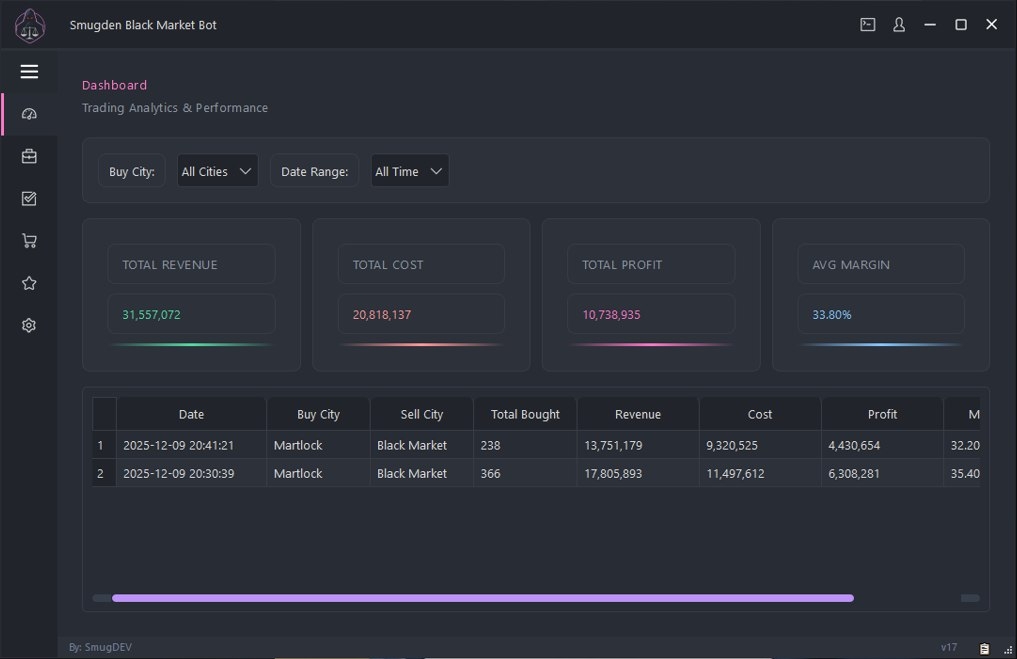Click the message icon next to the profile

coord(866,24)
